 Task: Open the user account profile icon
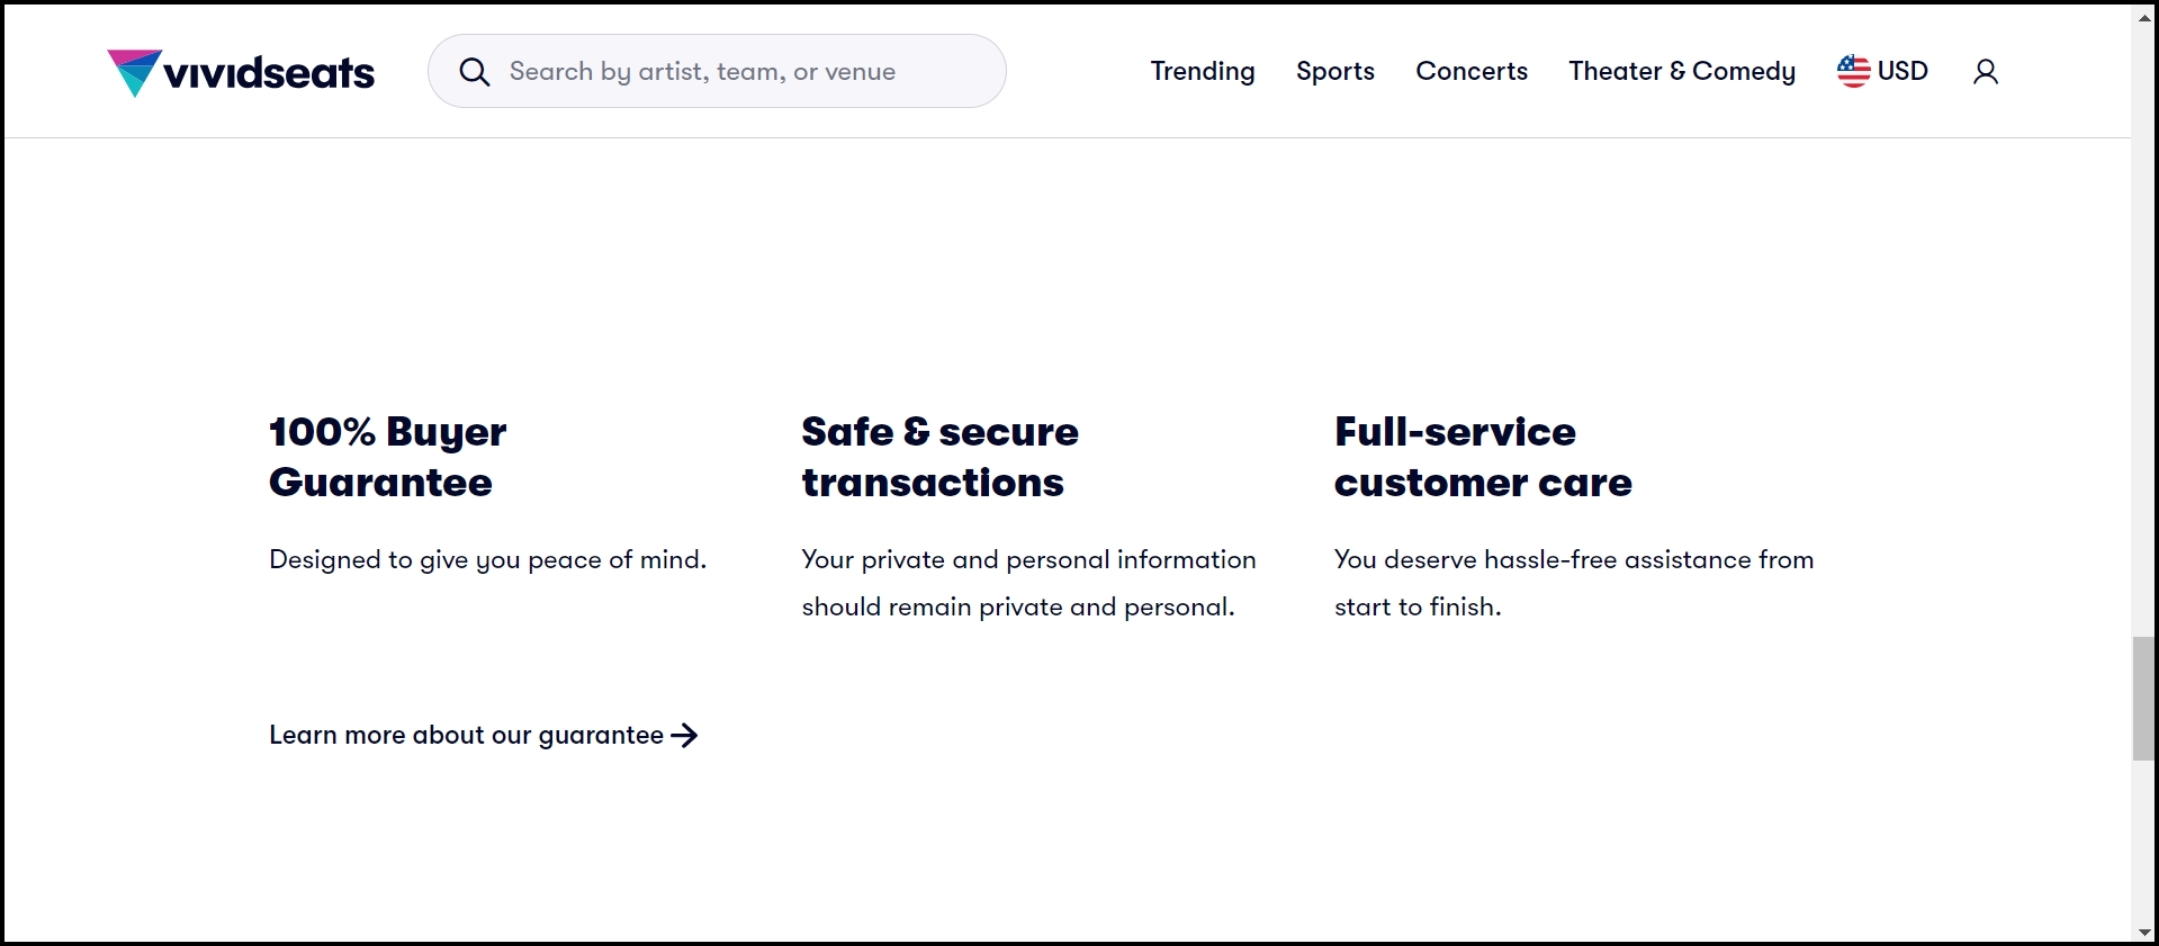point(1985,72)
